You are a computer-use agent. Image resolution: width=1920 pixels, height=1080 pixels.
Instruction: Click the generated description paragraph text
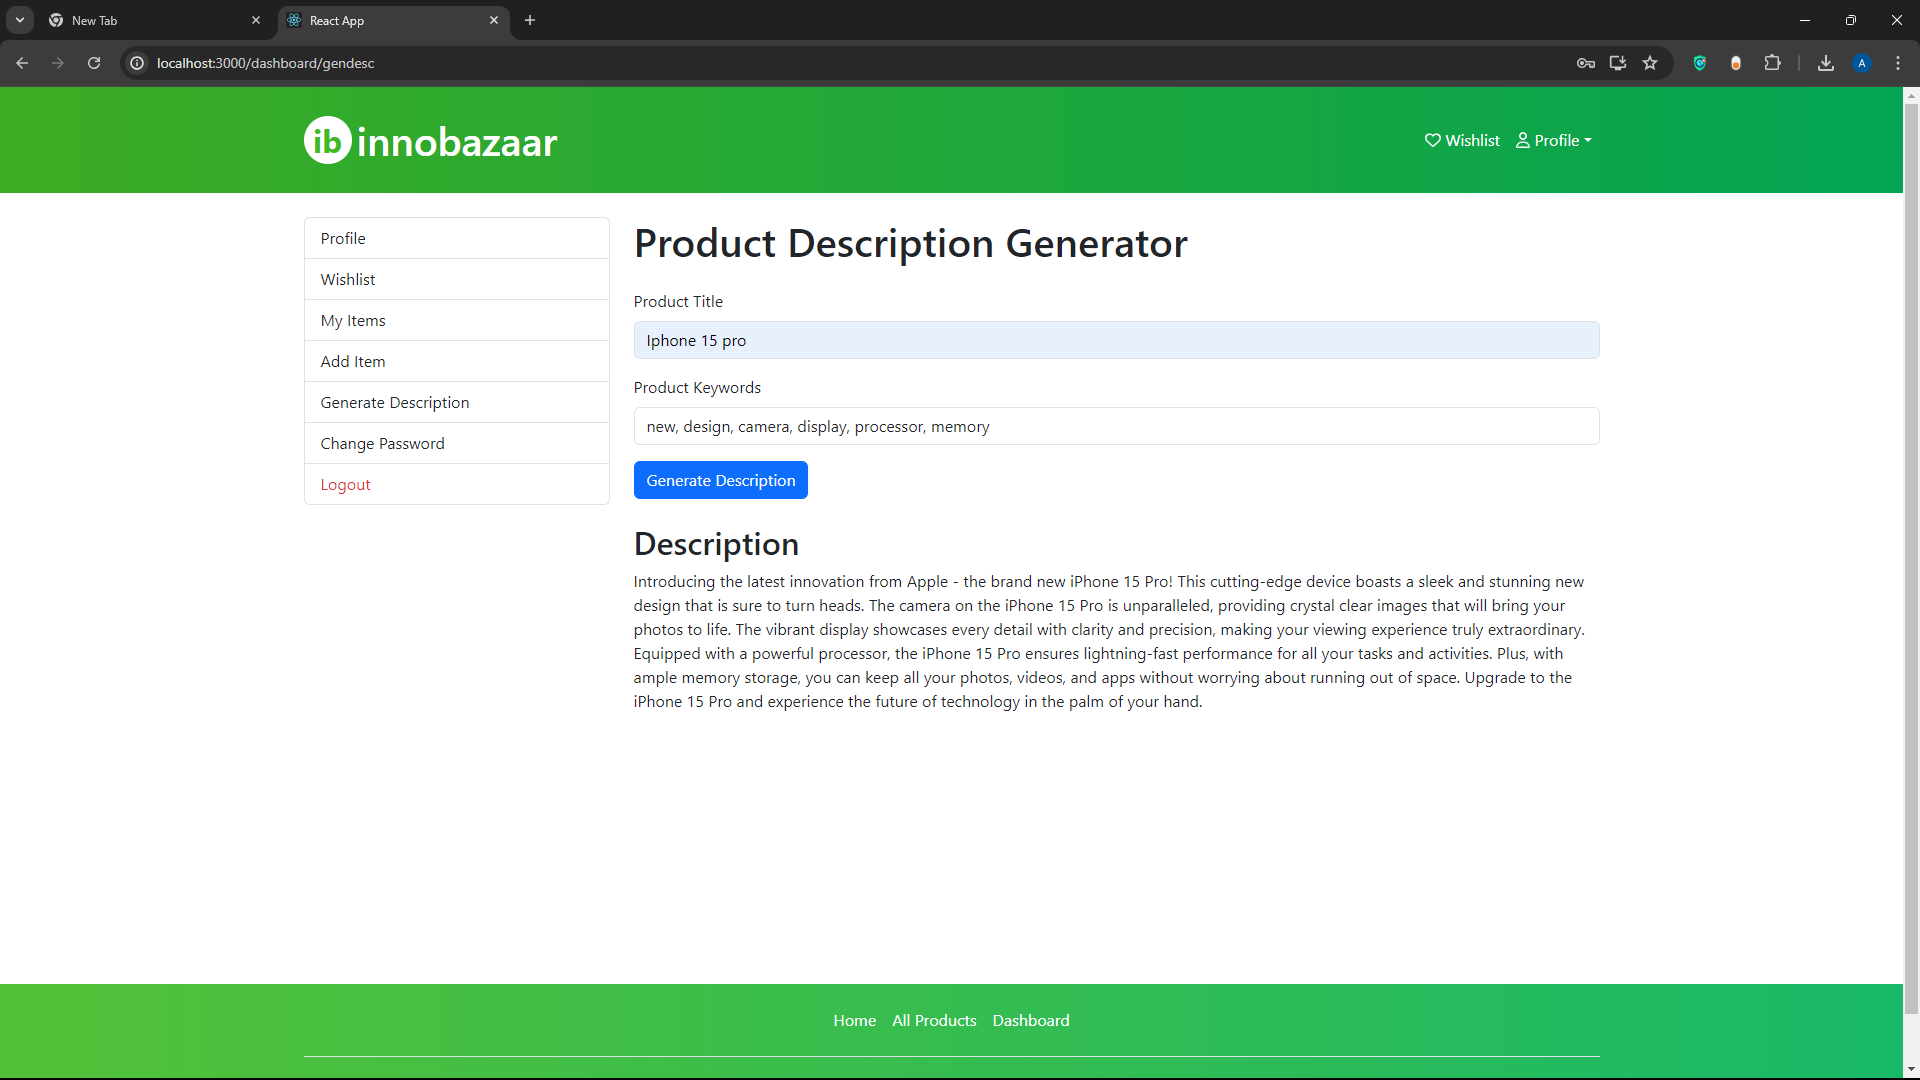click(x=1110, y=641)
